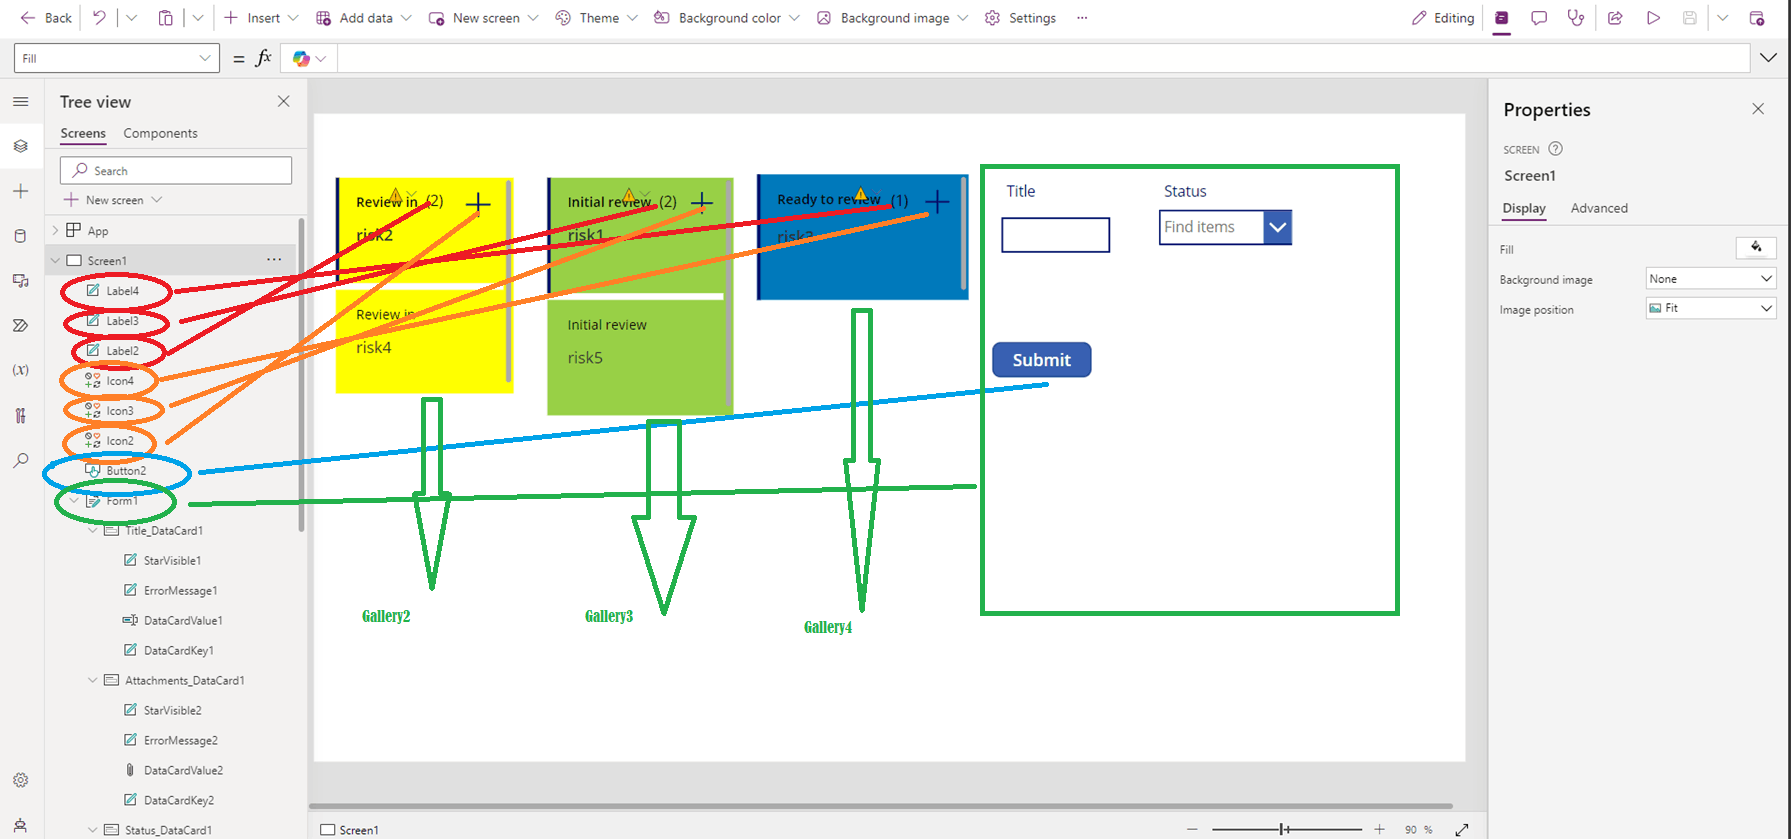Click the Copilot icon in formula bar
The image size is (1791, 839).
pyautogui.click(x=301, y=59)
